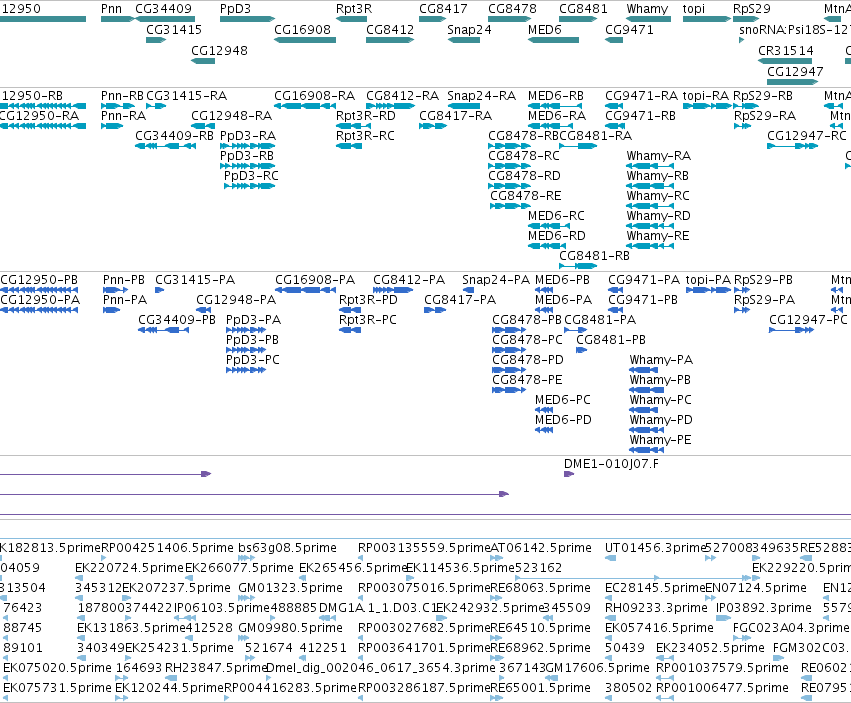Select the CG8478 gene label
Screen dimensions: 851x703
(512, 9)
